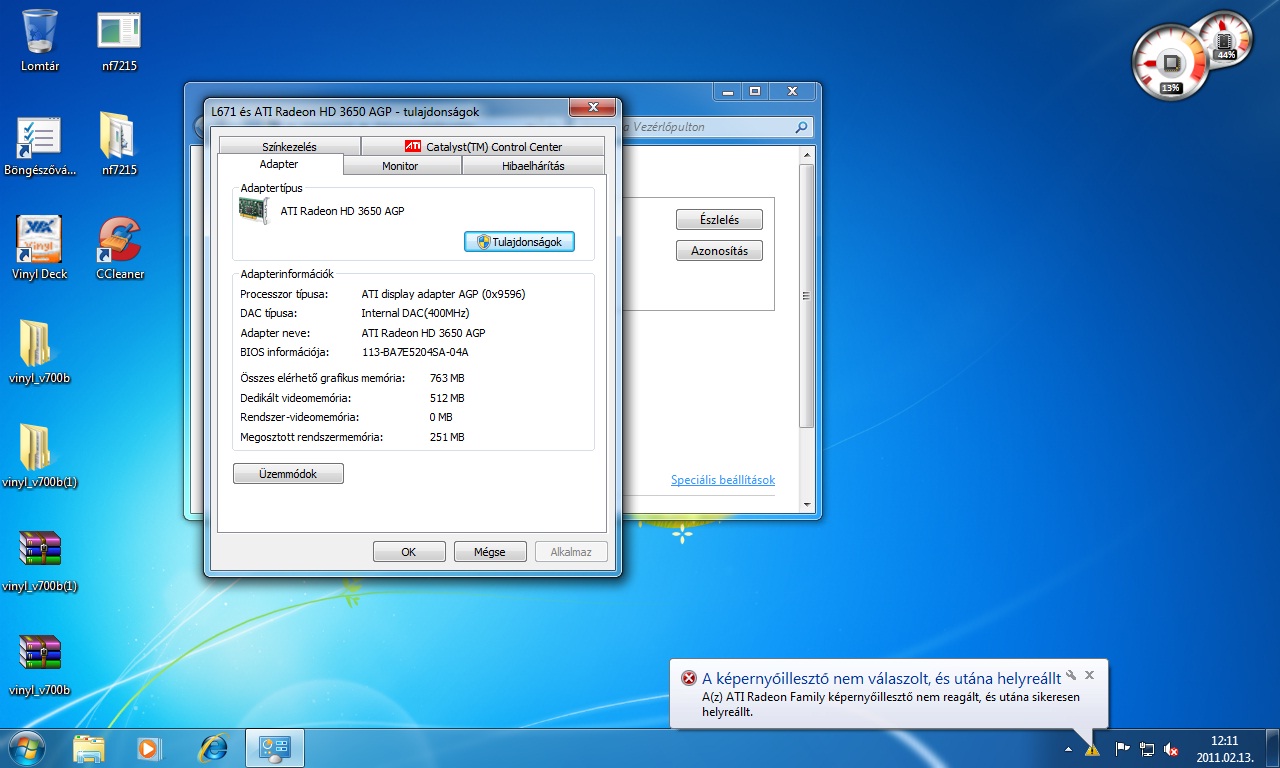Open the Action Center flag icon
The image size is (1280, 768).
1122,749
